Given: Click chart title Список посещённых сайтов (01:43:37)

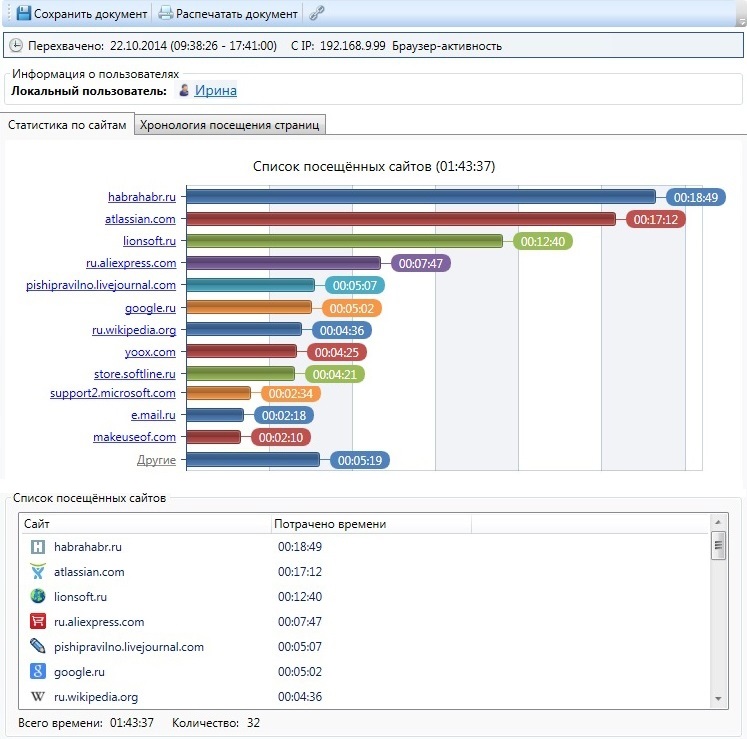Looking at the screenshot, I should pos(374,166).
